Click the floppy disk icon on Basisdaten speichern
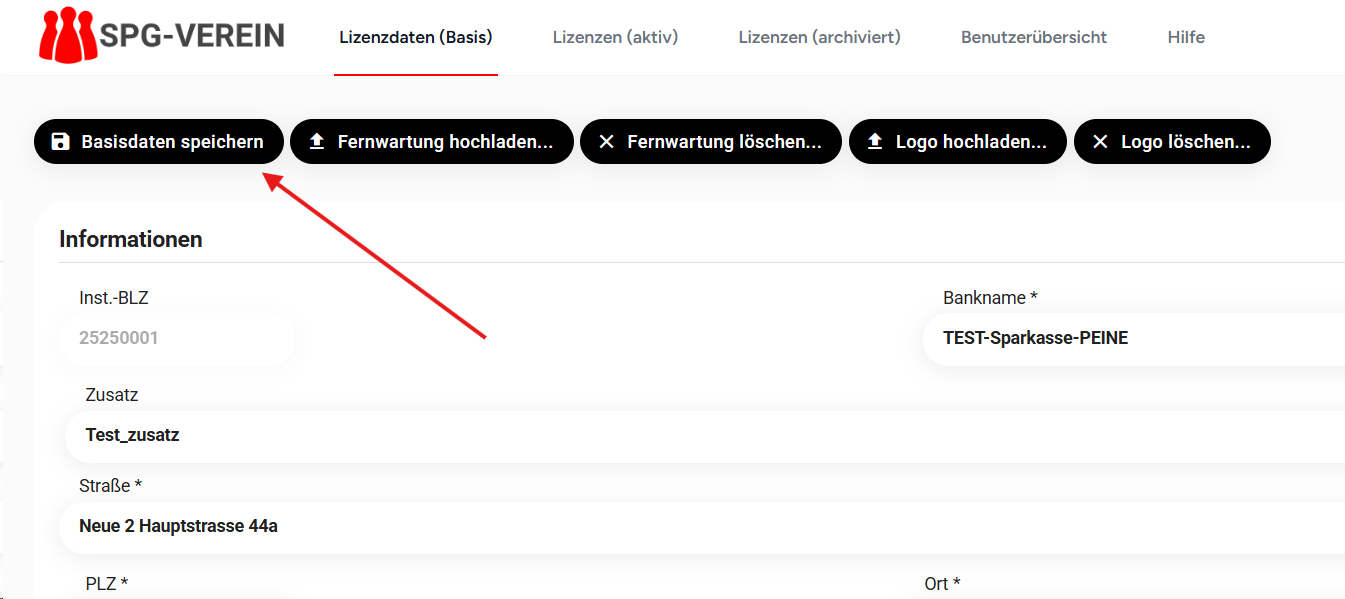The width and height of the screenshot is (1345, 599). pyautogui.click(x=61, y=142)
